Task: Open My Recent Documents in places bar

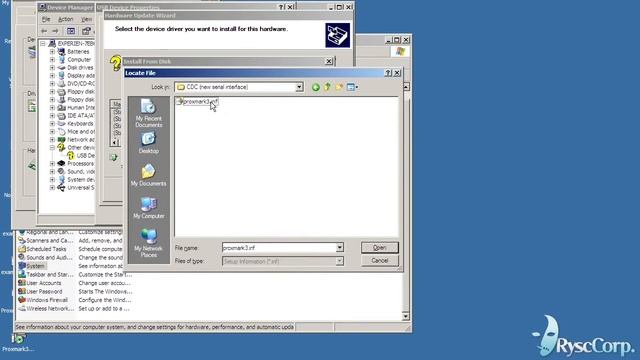Action: (x=149, y=113)
